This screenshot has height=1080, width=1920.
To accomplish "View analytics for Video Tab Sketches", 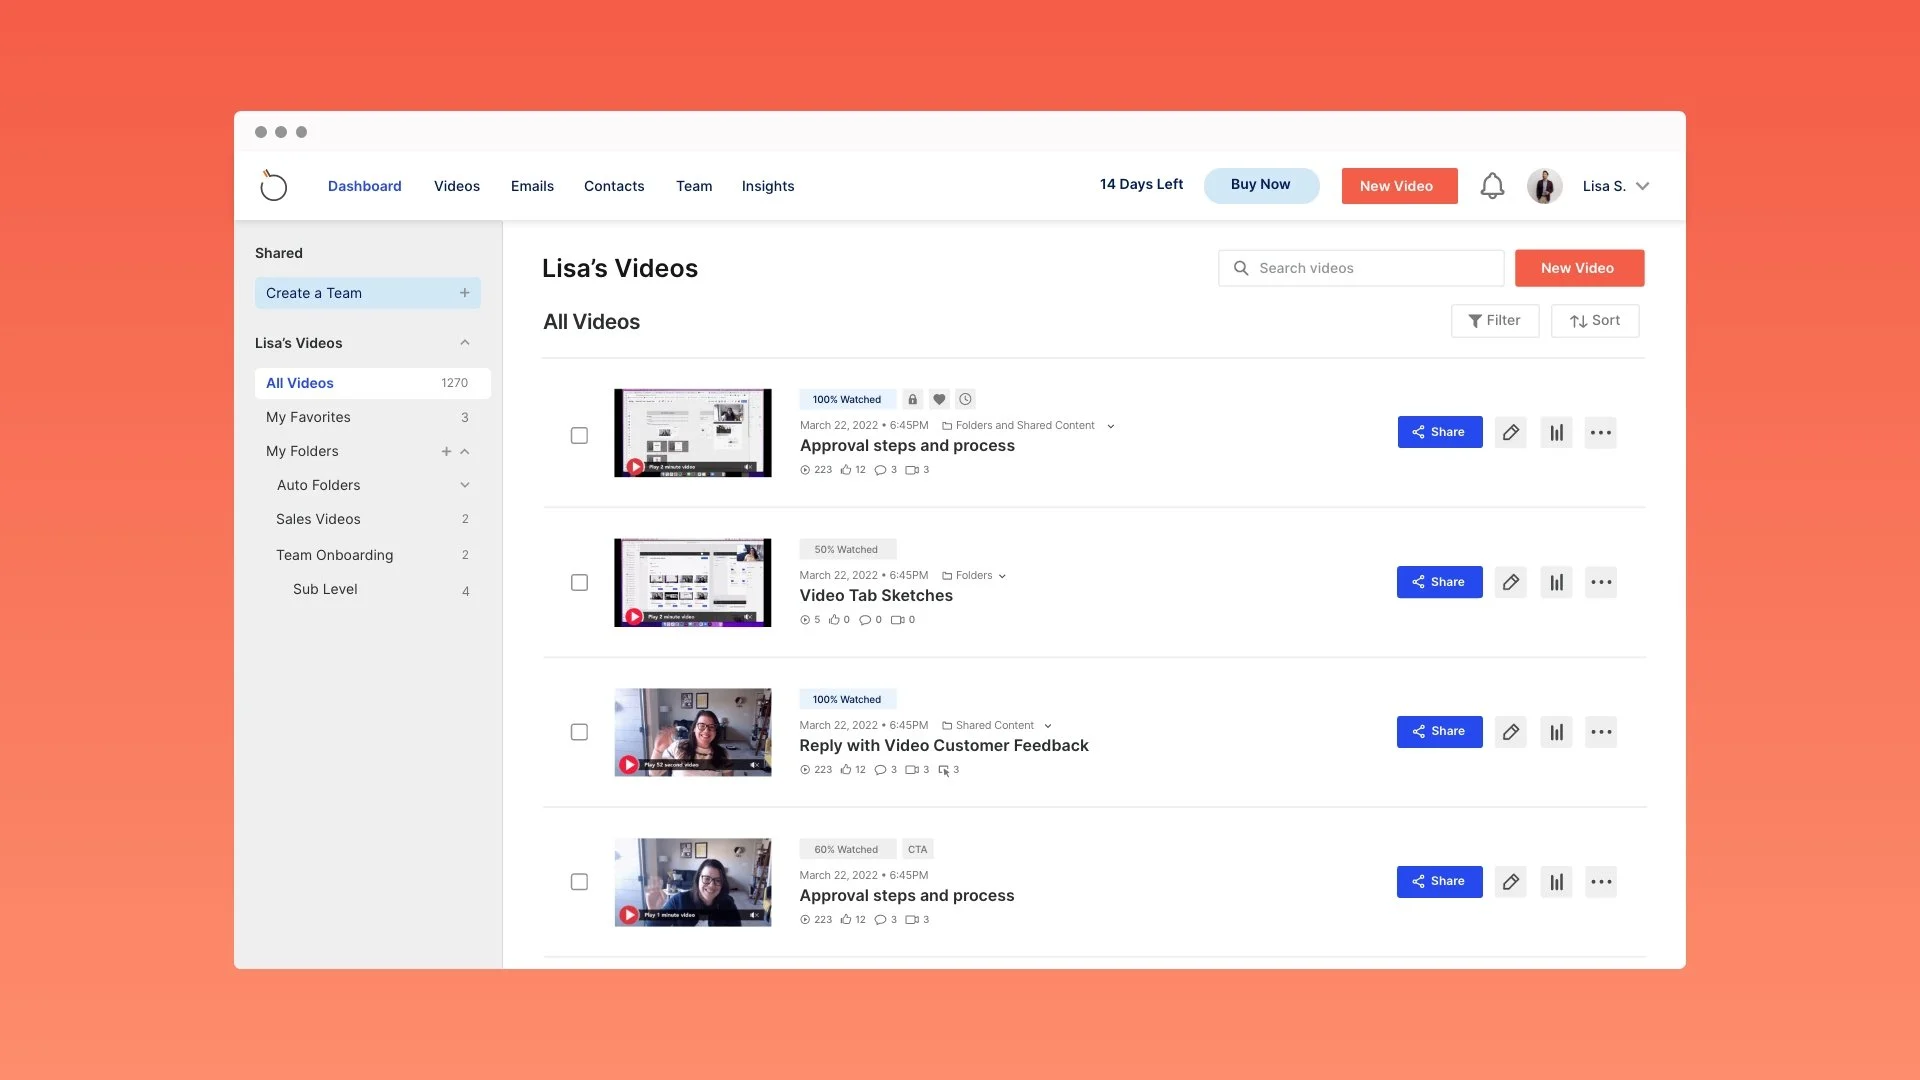I will [x=1556, y=582].
